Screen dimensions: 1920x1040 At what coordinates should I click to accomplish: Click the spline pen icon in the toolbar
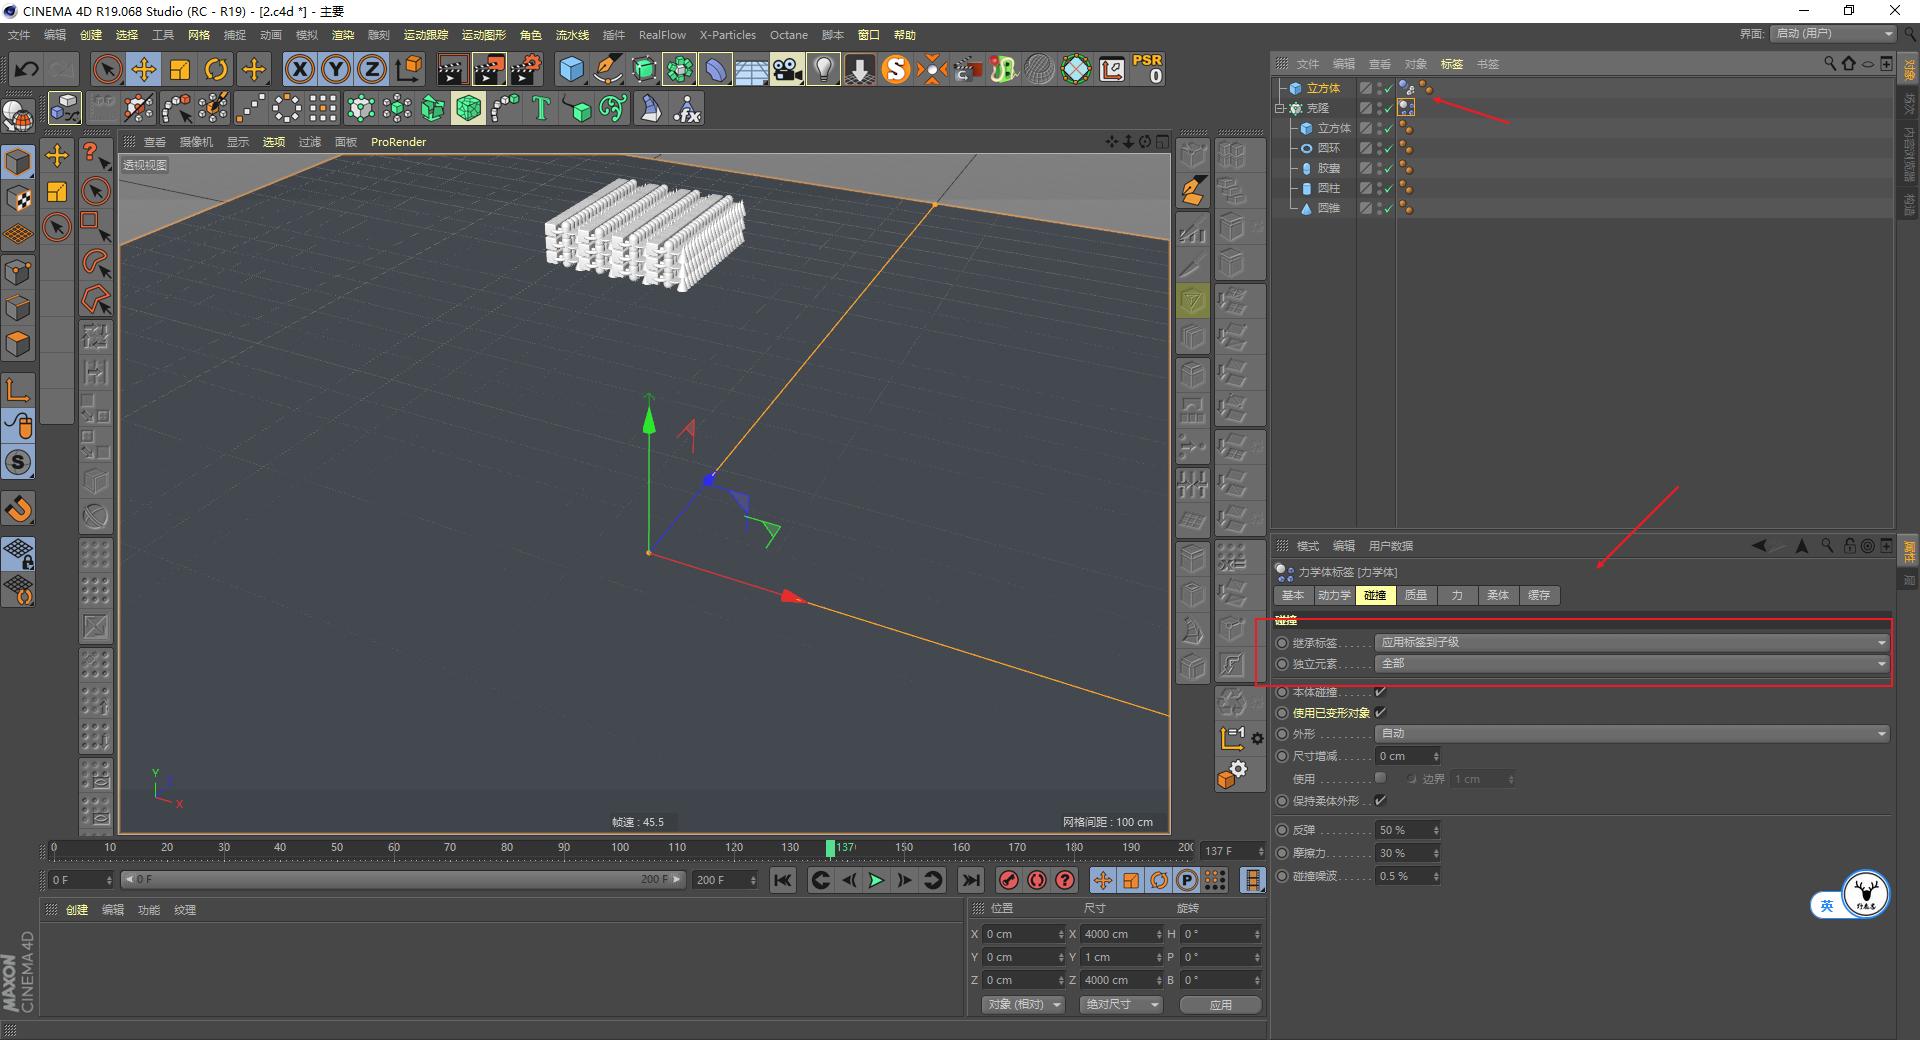(x=608, y=69)
